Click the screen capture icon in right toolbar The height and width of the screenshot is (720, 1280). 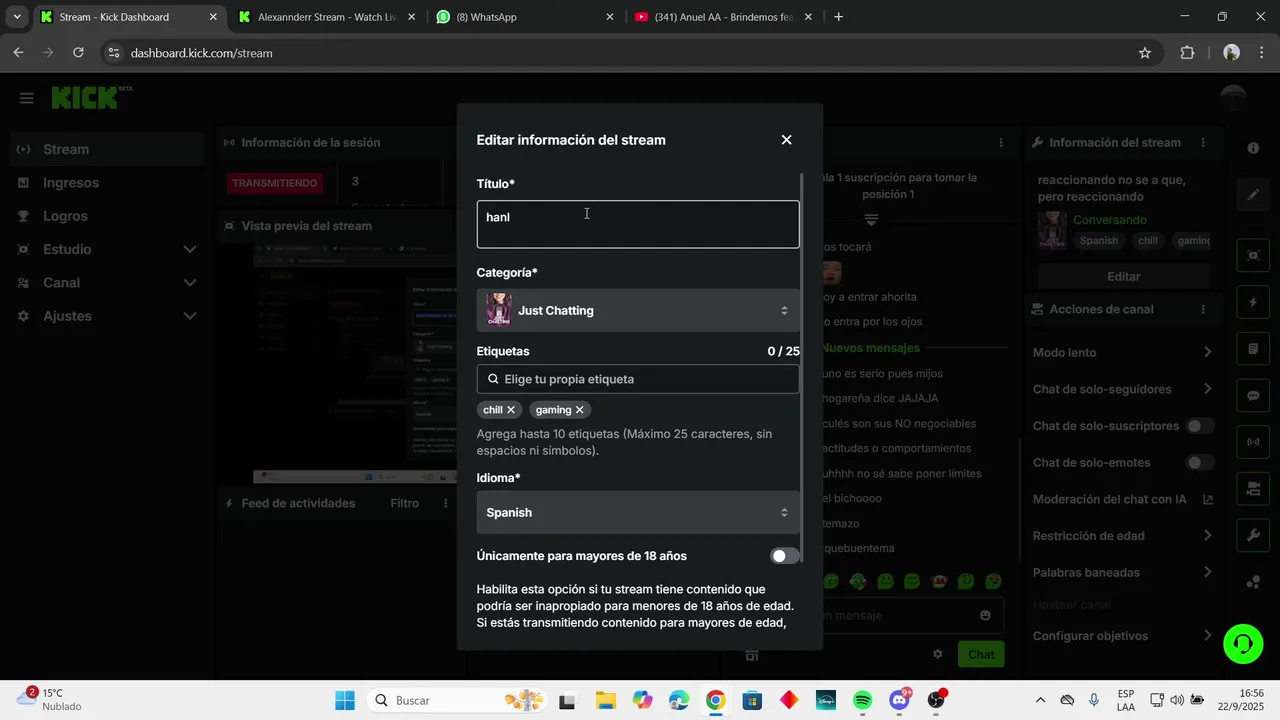click(1253, 255)
